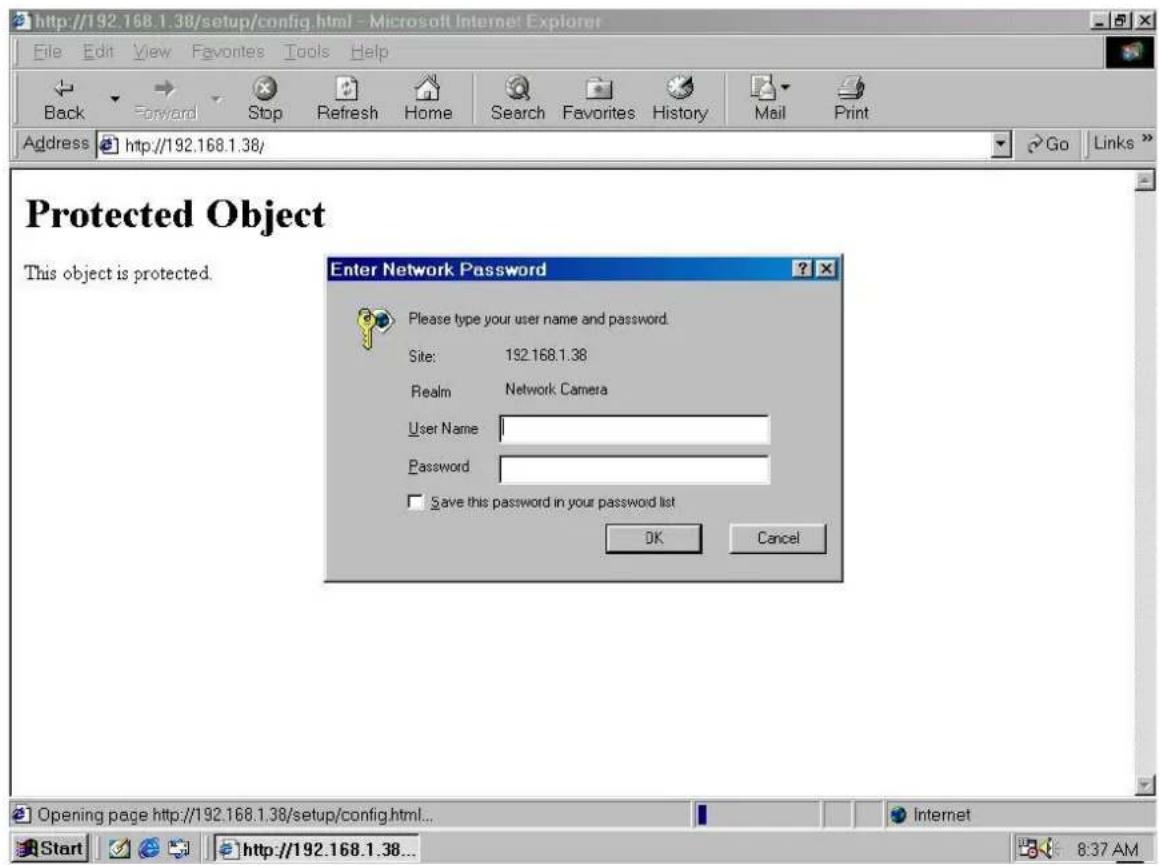This screenshot has height=865, width=1159.
Task: Cancel the network password dialog
Action: point(778,538)
